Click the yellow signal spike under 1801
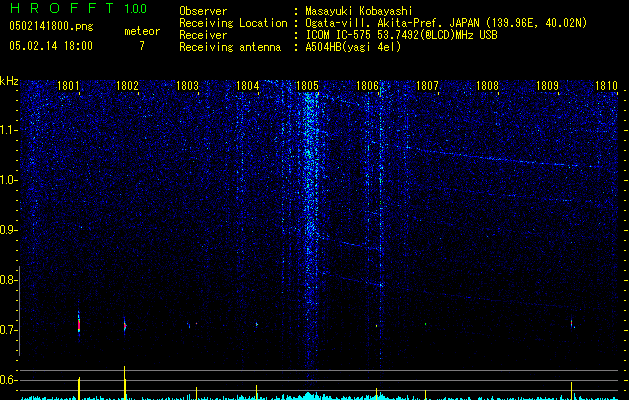This screenshot has height=400, width=629. pyautogui.click(x=79, y=388)
